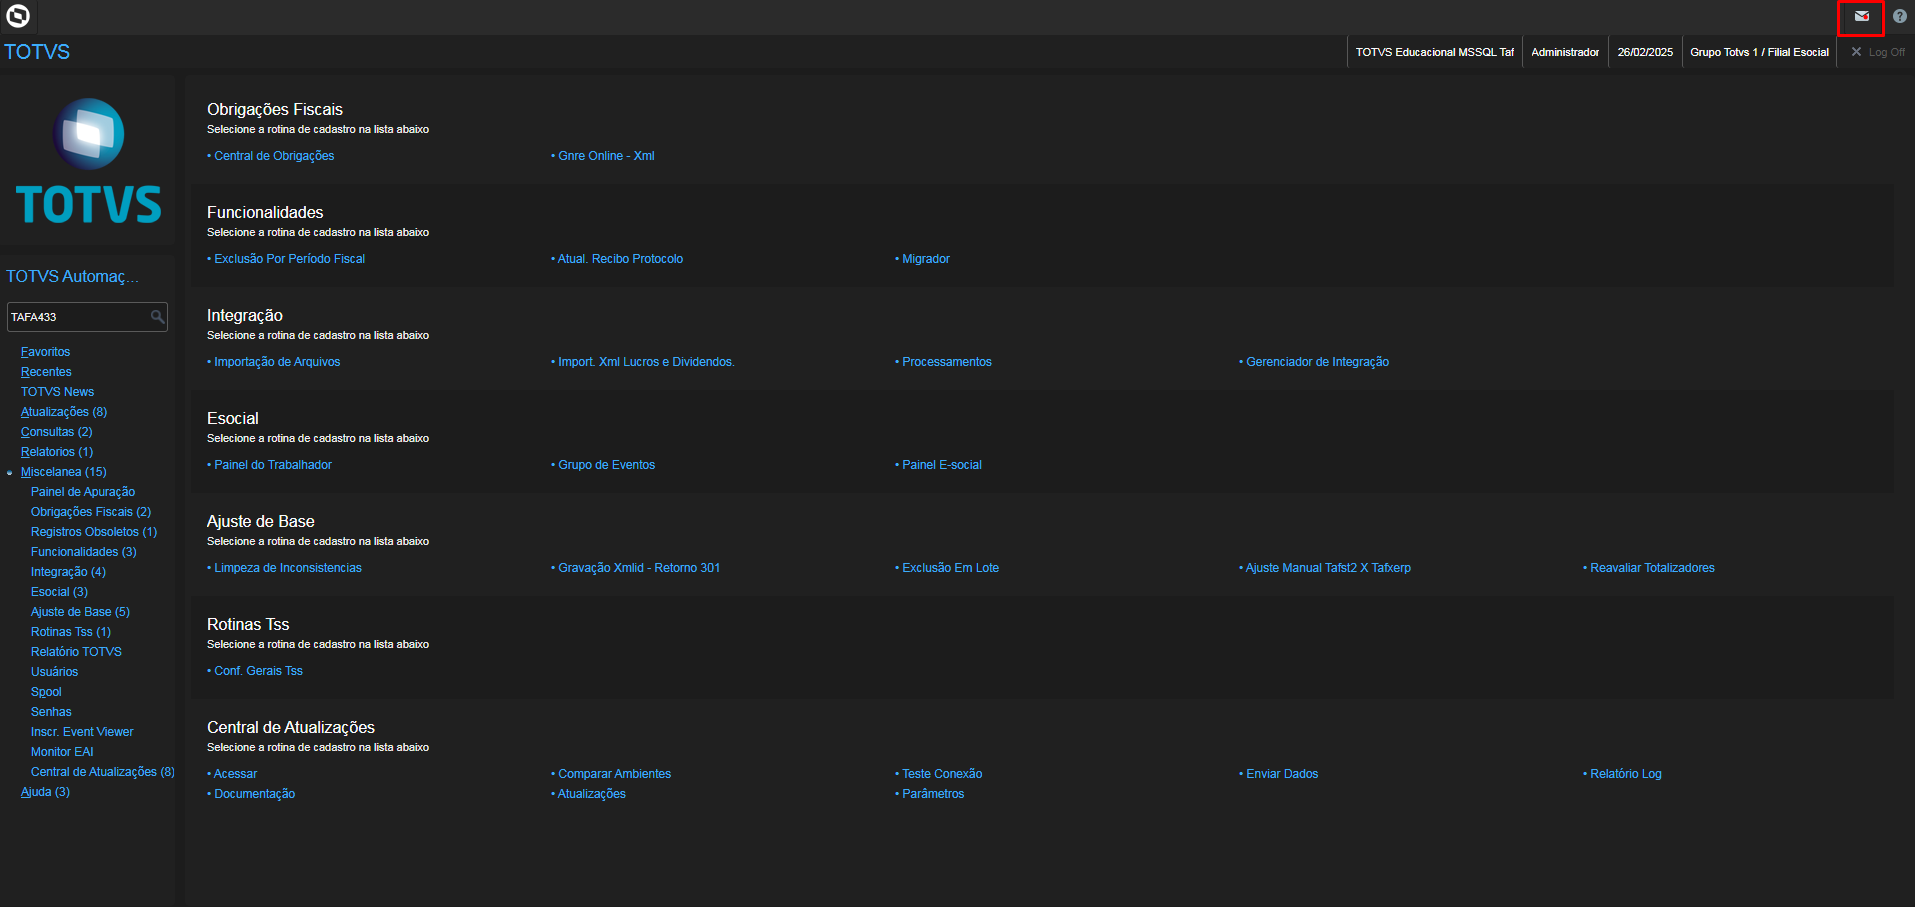Screen dimensions: 1915x907
Task: Click the search magnifier icon in the routine field
Action: pyautogui.click(x=157, y=317)
